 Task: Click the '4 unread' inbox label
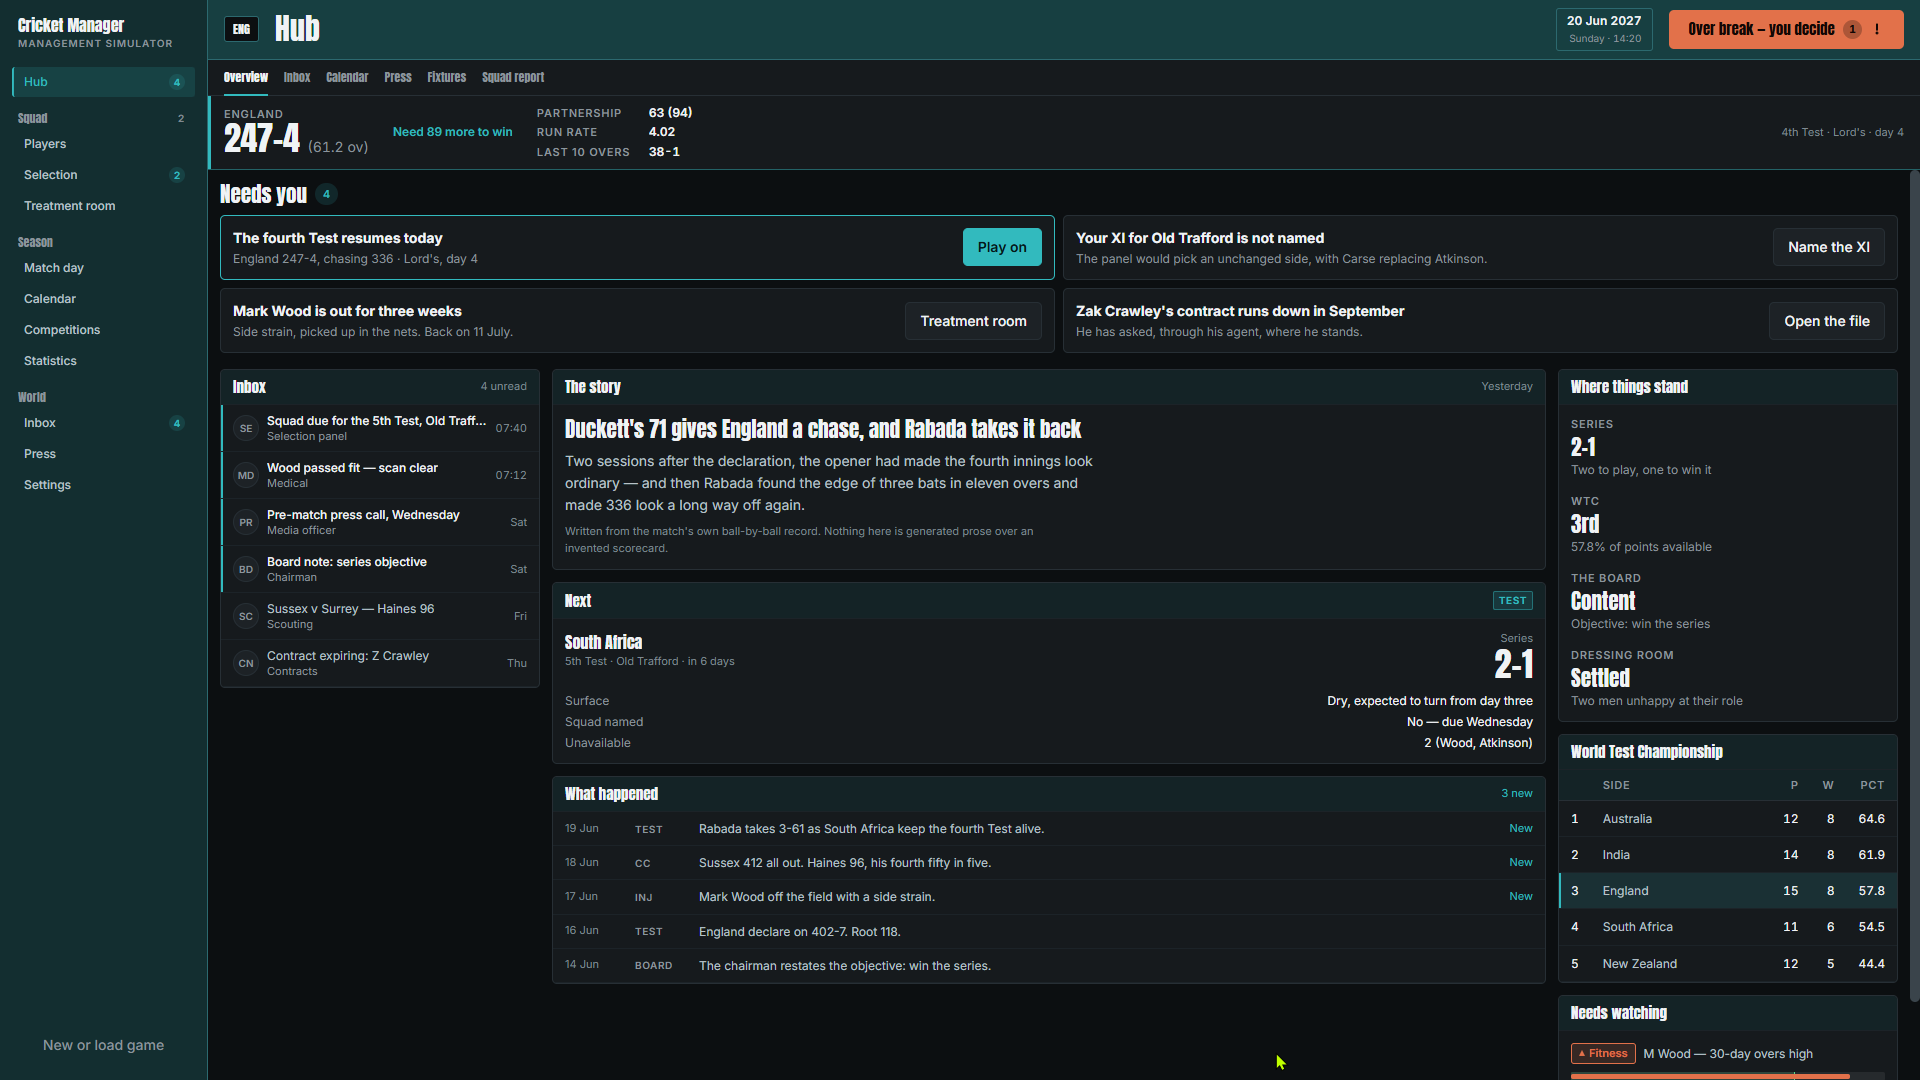[503, 386]
